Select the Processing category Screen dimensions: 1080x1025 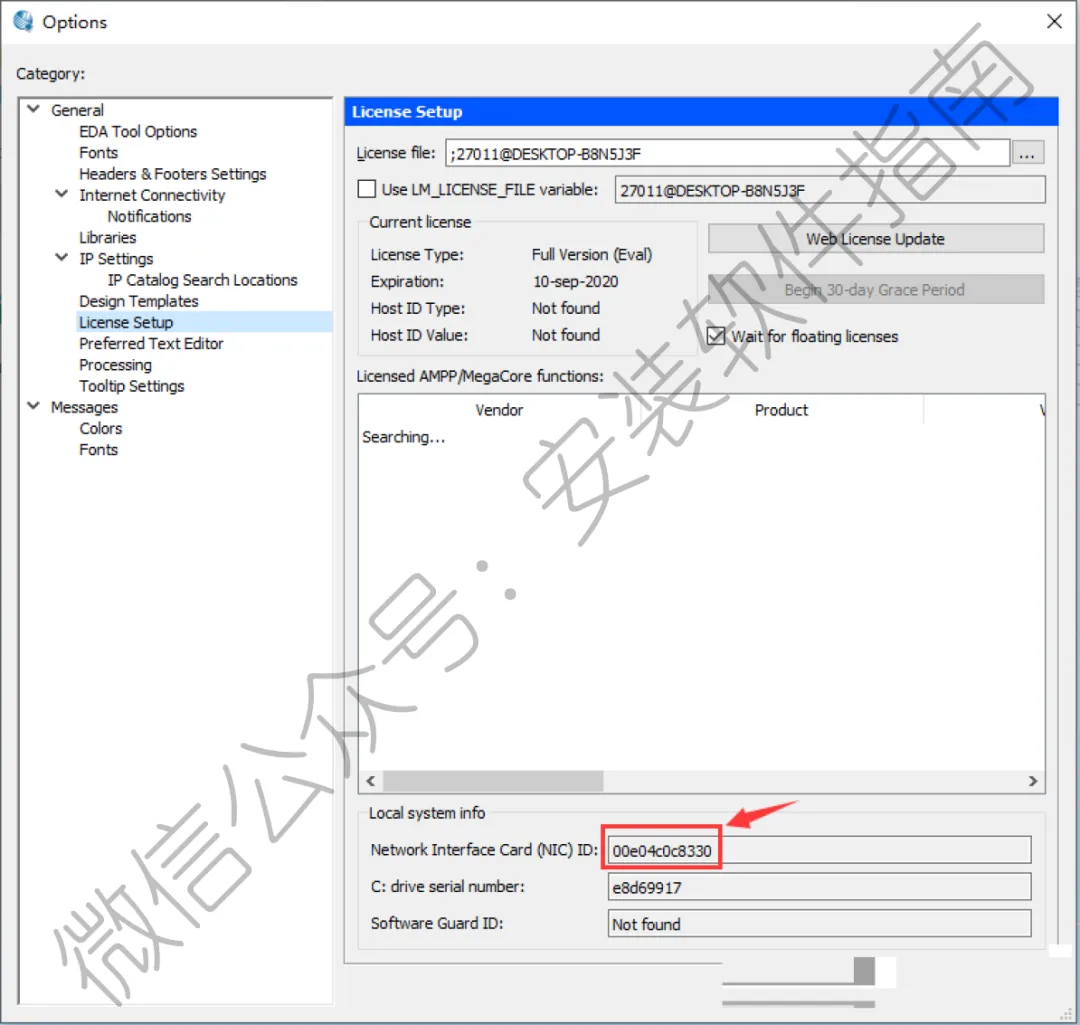coord(115,365)
